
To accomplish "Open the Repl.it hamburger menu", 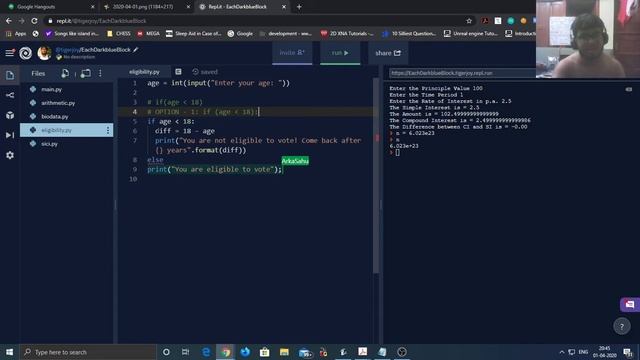I will 9,53.
